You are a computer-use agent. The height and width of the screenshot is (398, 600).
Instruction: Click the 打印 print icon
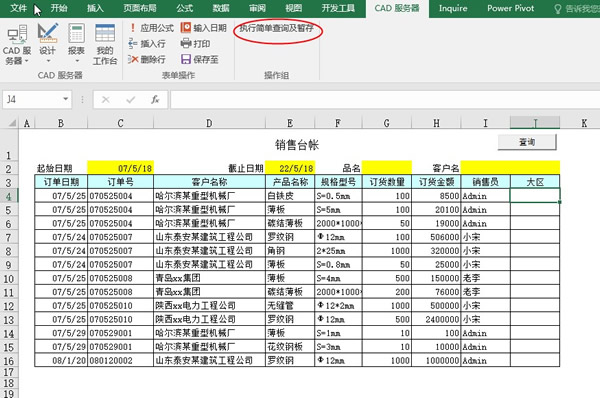tap(186, 44)
